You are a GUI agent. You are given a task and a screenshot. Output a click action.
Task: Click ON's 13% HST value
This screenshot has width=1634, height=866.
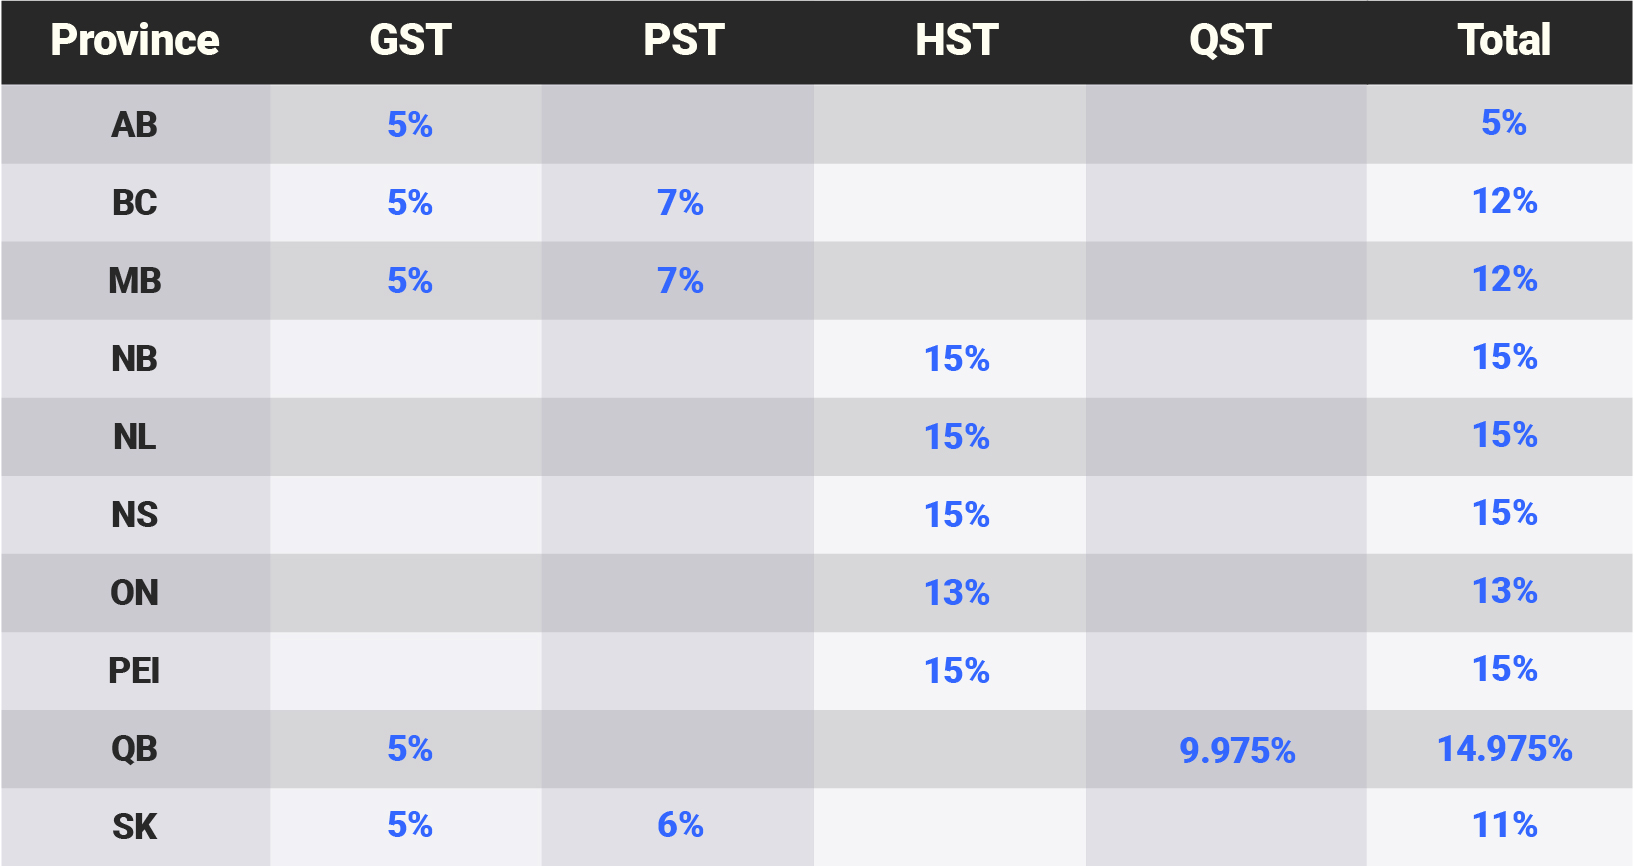coord(957,593)
